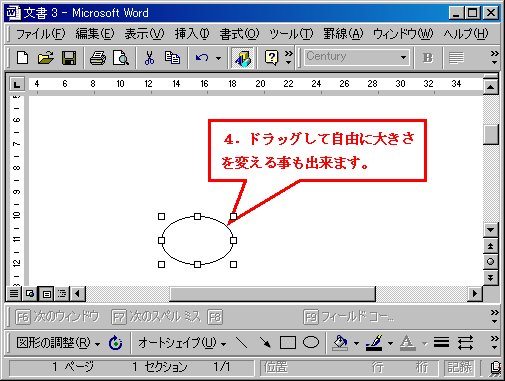This screenshot has height=381, width=505.
Task: Open the Century font dropdown
Action: tap(403, 57)
